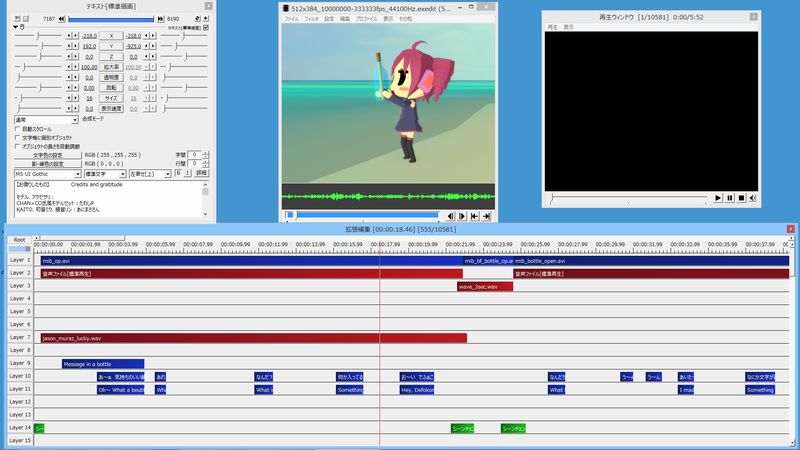Play video in playback window
Screen dimensions: 800x450
[x=718, y=198]
